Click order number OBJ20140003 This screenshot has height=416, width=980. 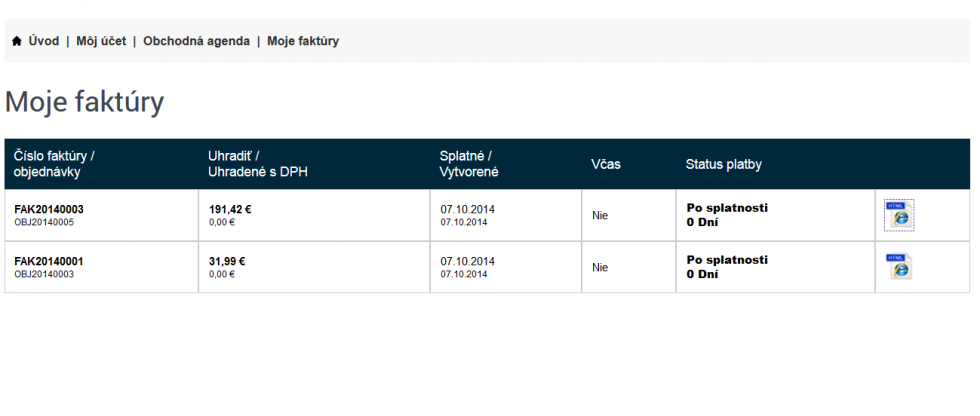pos(44,274)
